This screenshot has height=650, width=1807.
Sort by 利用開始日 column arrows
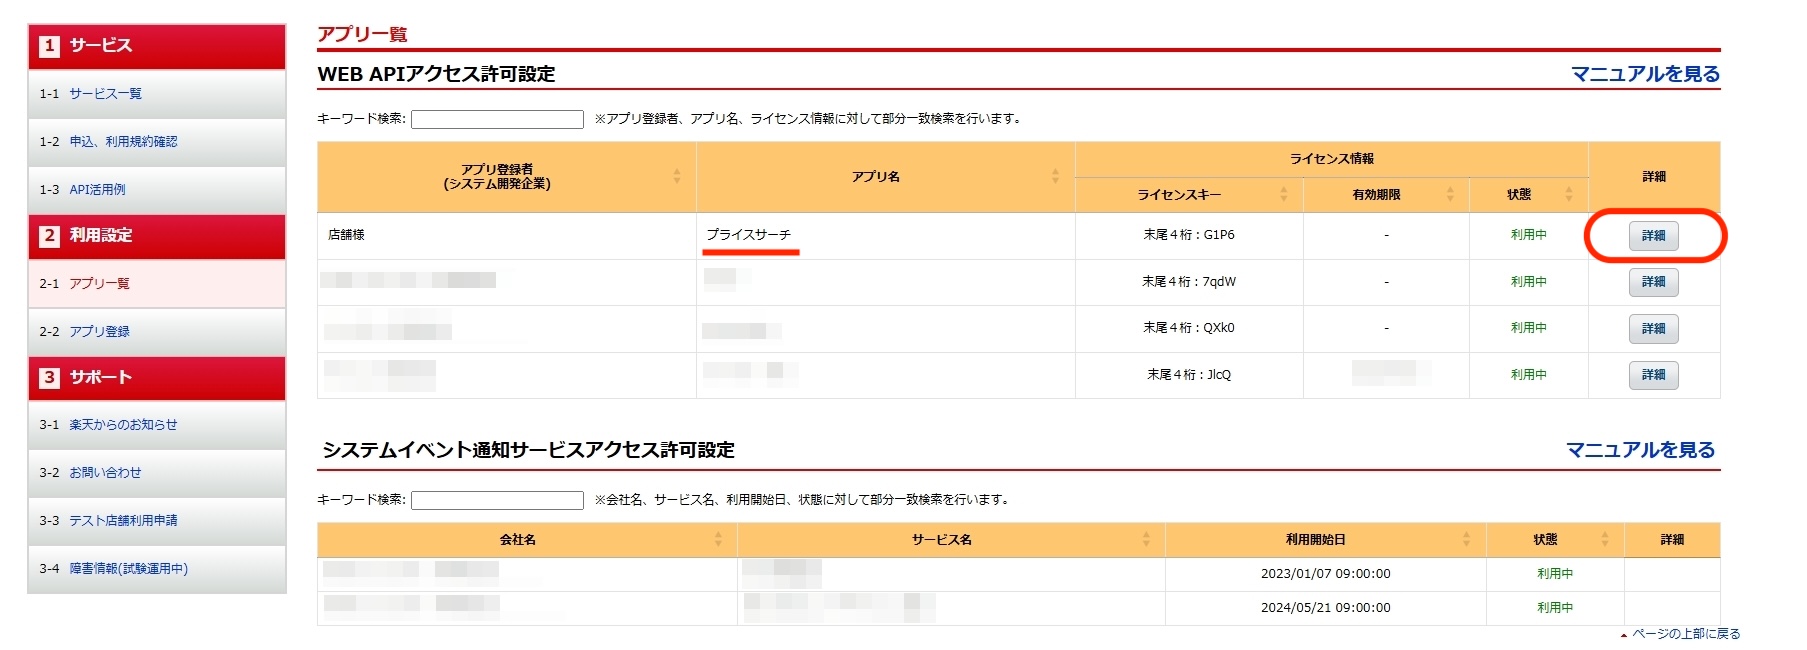point(1466,540)
